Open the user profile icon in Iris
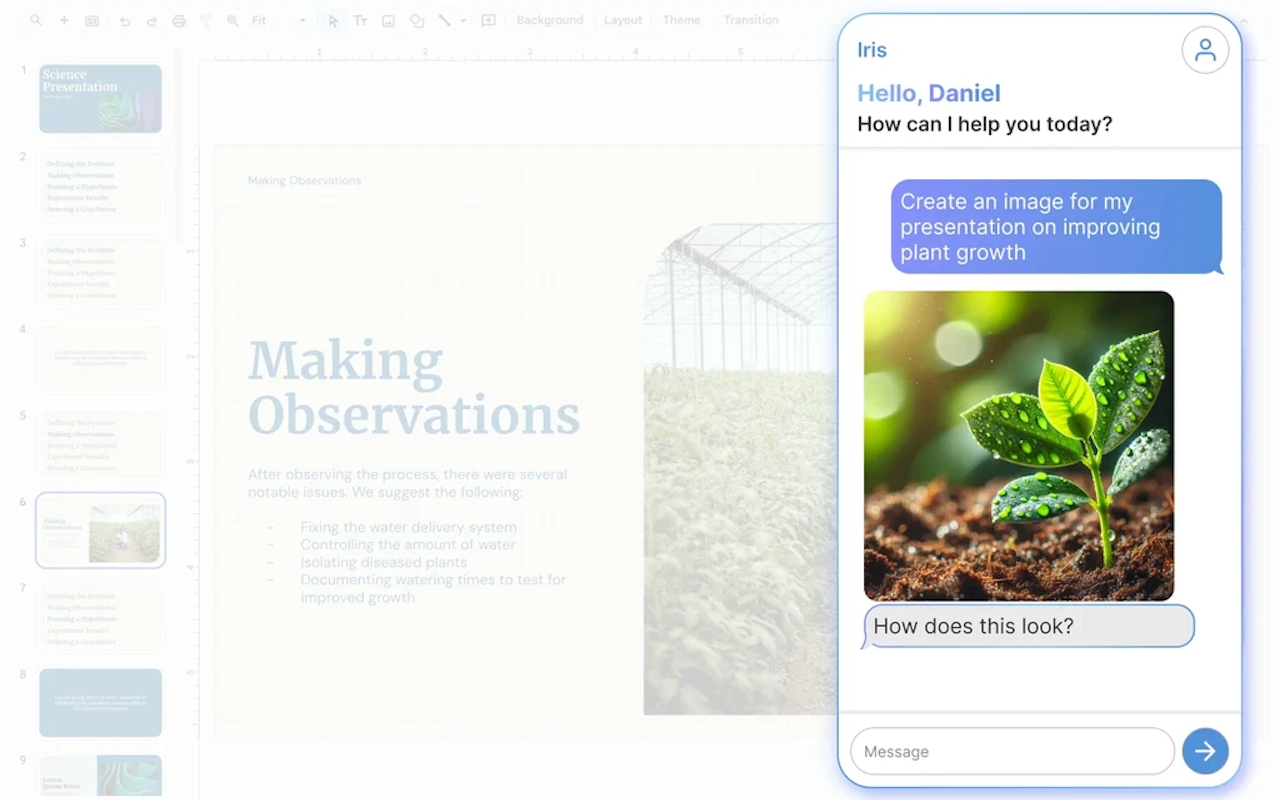 (1205, 50)
